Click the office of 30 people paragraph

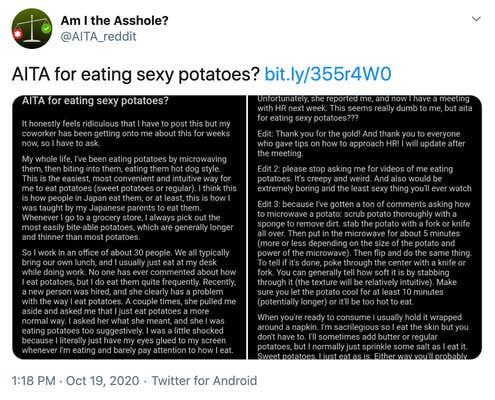[x=129, y=301]
